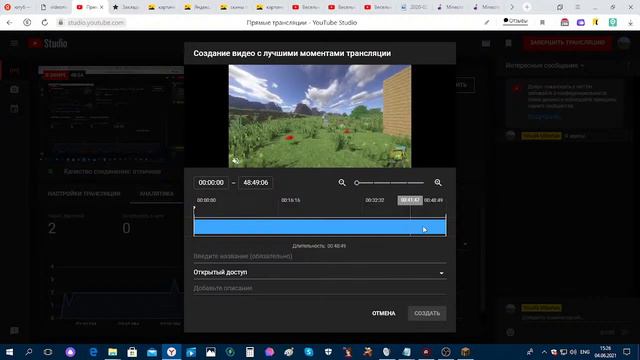Click the 00:32:32 timeline time label
The height and width of the screenshot is (360, 640).
click(375, 200)
